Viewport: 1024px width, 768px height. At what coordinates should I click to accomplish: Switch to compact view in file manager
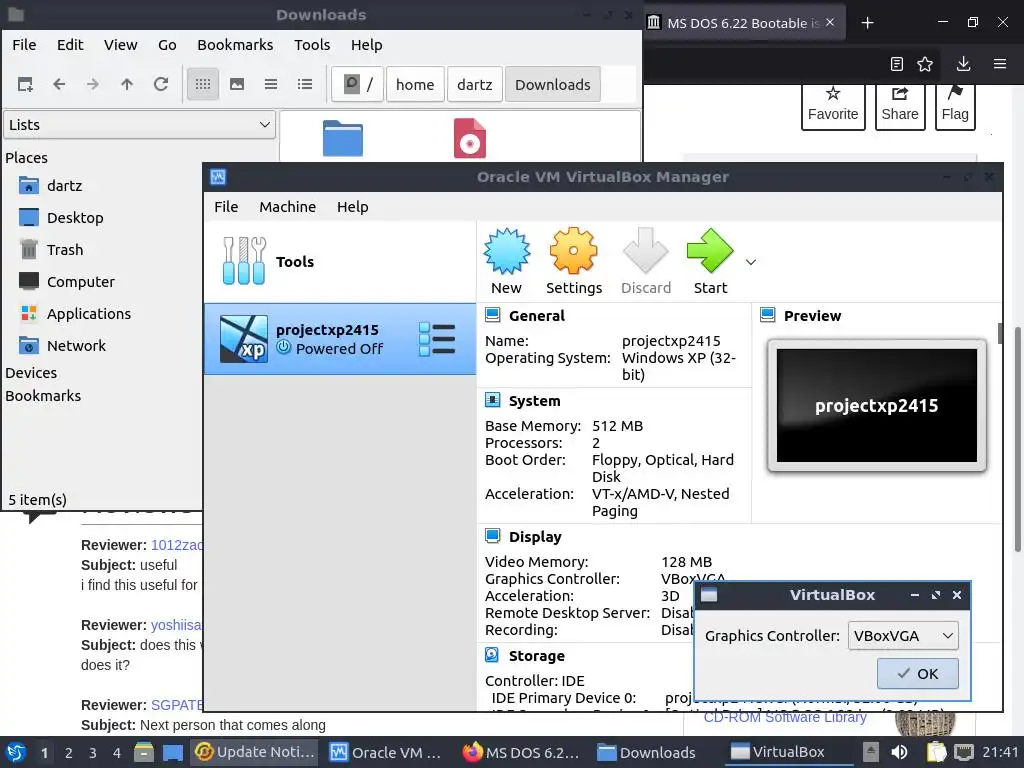click(271, 84)
